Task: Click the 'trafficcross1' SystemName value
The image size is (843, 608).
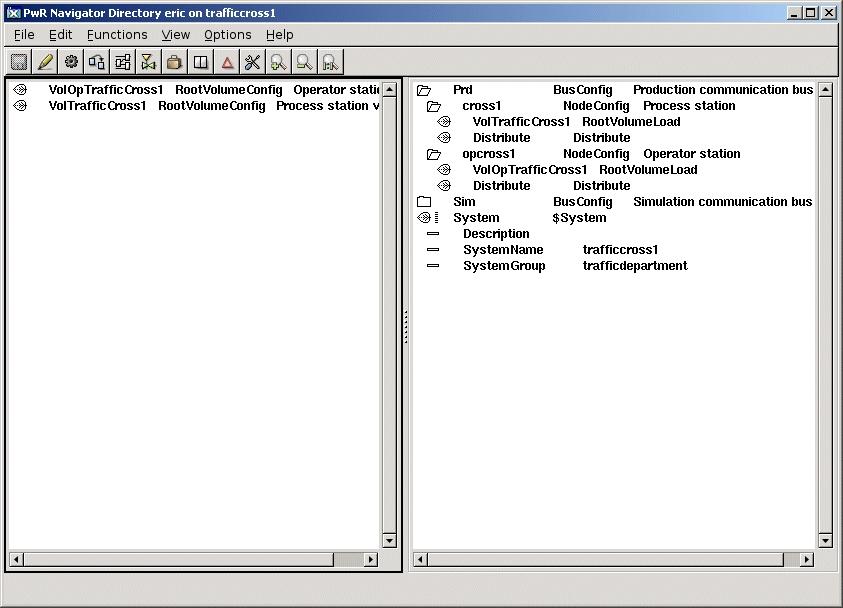Action: tap(620, 249)
